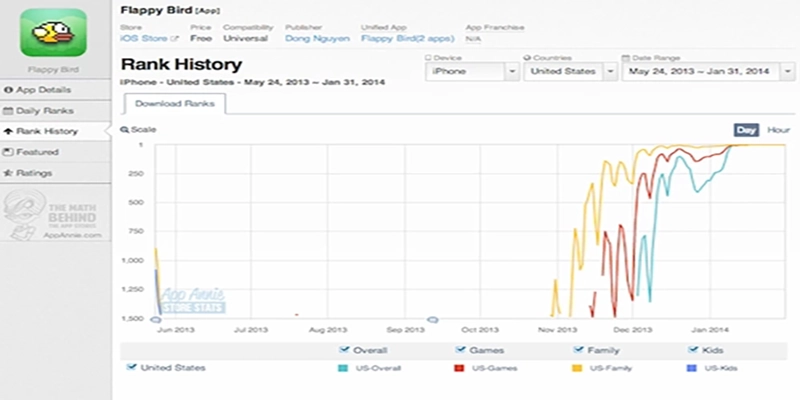Image resolution: width=800 pixels, height=400 pixels.
Task: Toggle the Kids checkbox
Action: click(693, 349)
